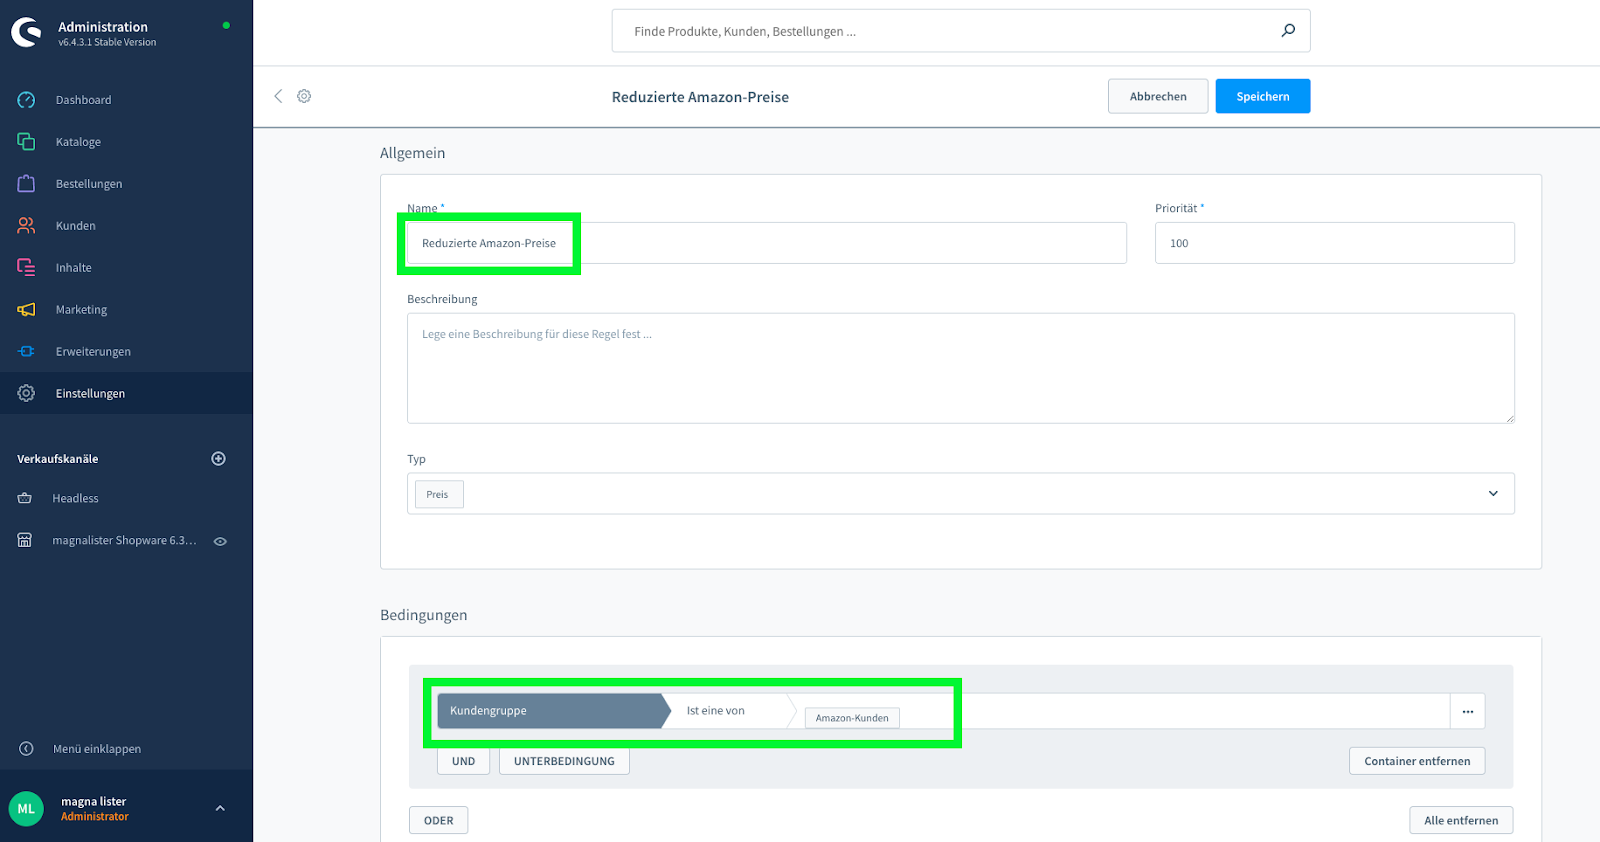
Task: Click the search magnifier icon
Action: pos(1288,31)
